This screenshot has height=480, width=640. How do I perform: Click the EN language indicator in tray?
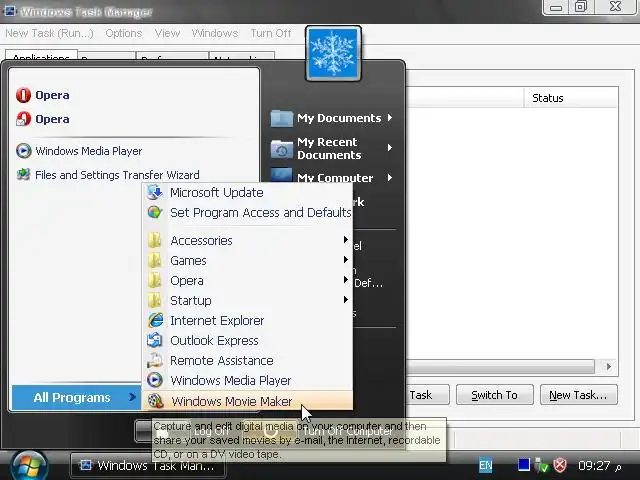pyautogui.click(x=486, y=465)
